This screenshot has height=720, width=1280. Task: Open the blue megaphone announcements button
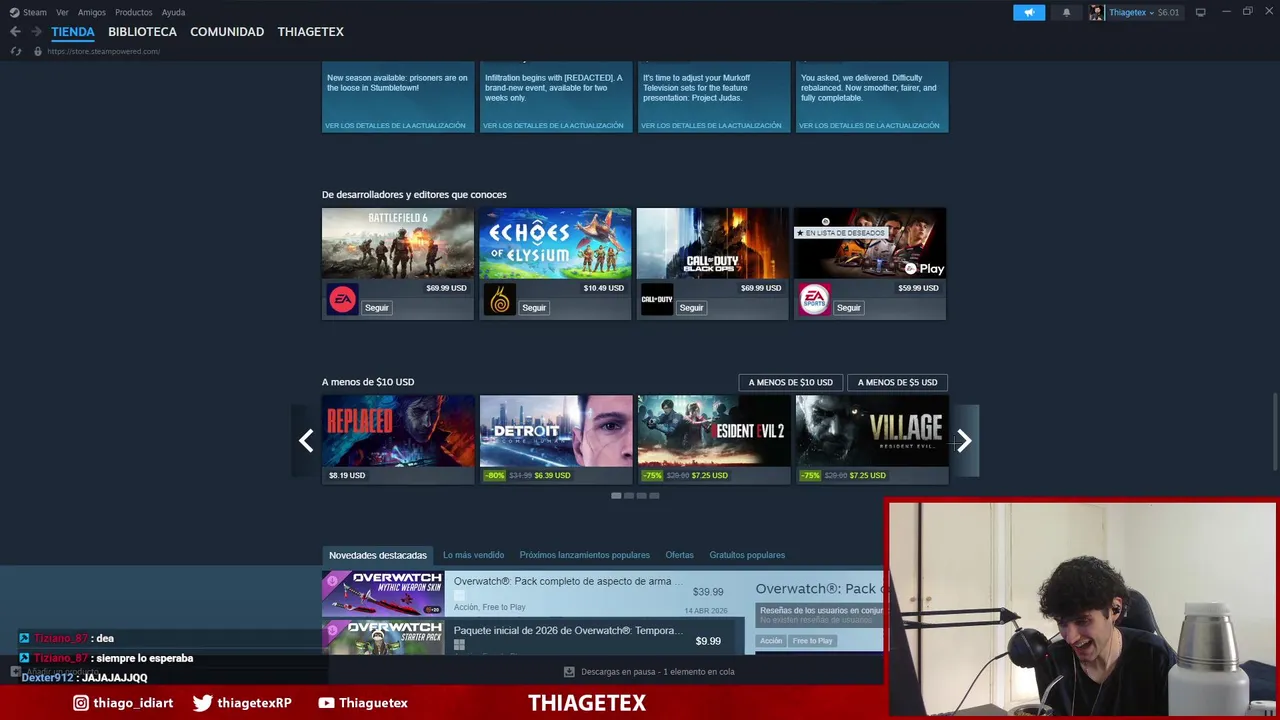pos(1029,12)
